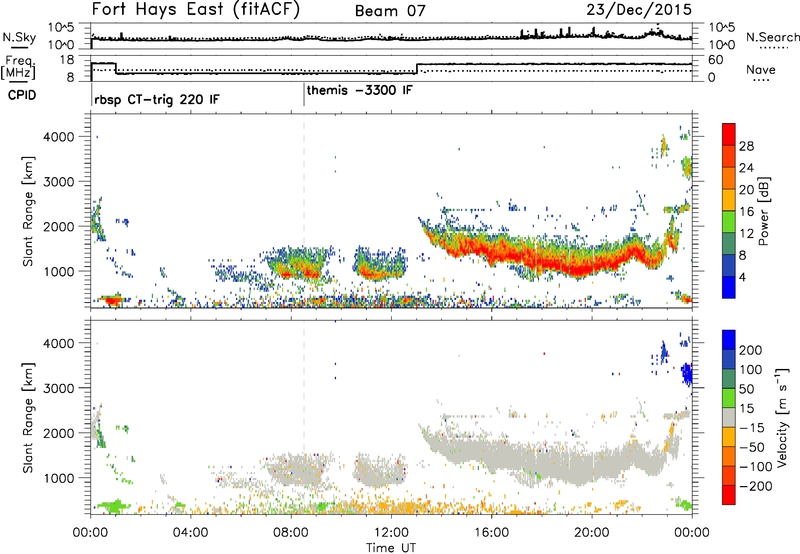The width and height of the screenshot is (800, 554).
Task: Click the '18' frequency axis tick
Action: [67, 60]
